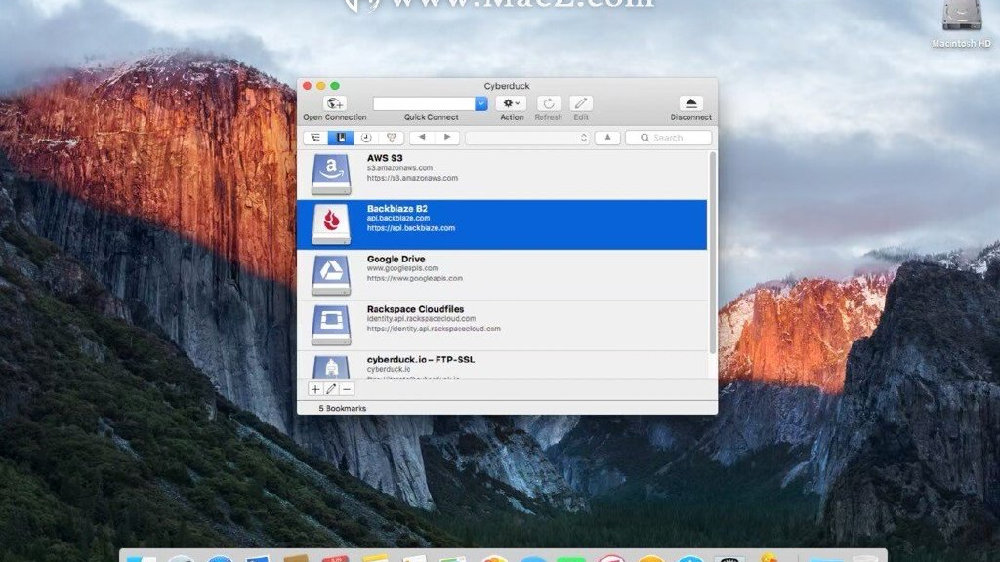Click the '5 Bookmarks' status text

[x=342, y=408]
